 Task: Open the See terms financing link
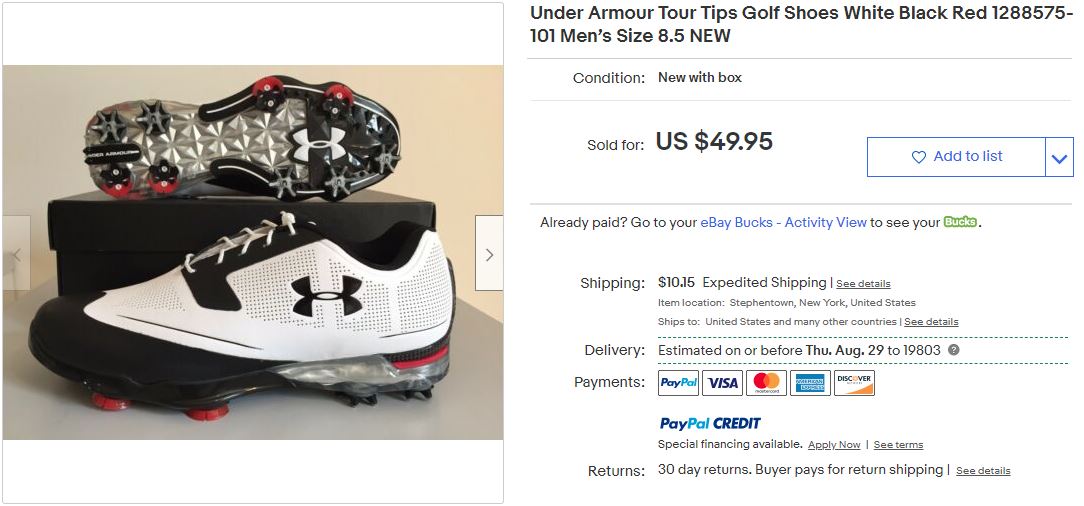click(x=898, y=445)
